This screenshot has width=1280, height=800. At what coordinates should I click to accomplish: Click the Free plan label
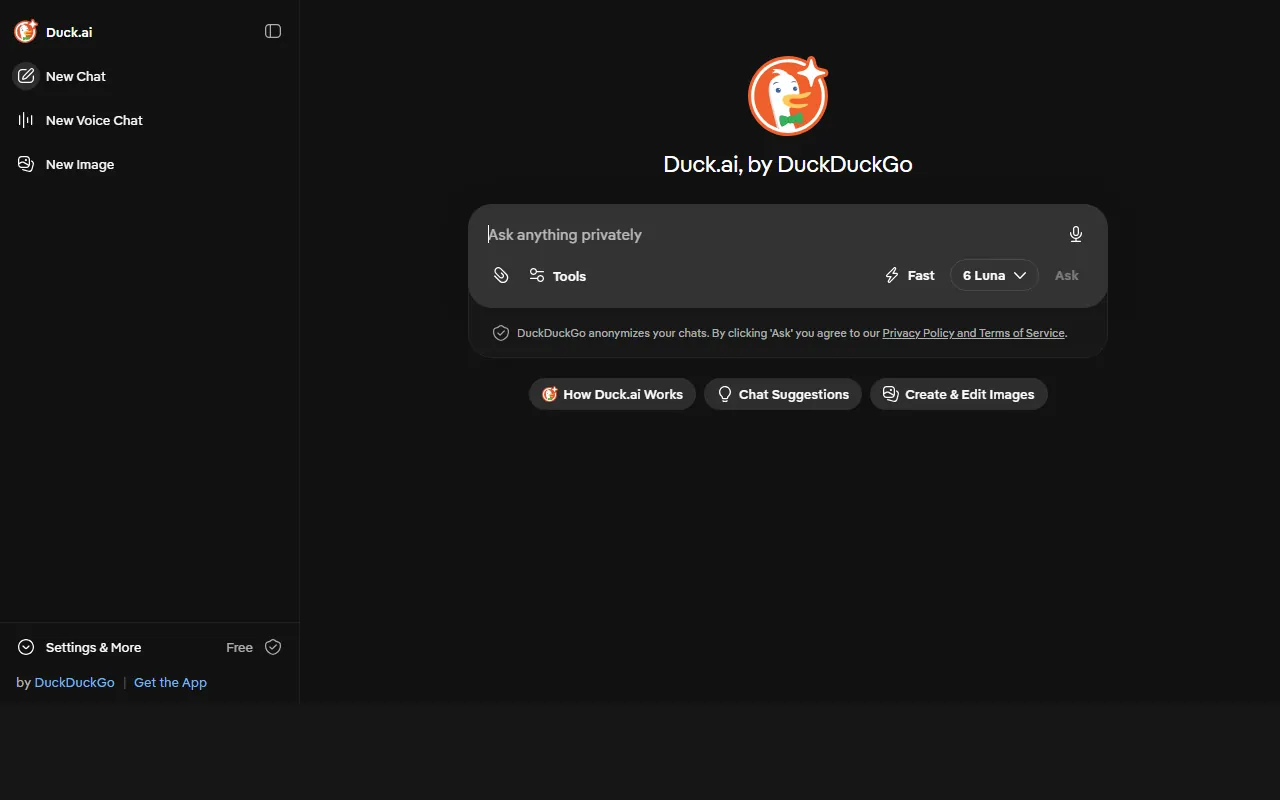(x=239, y=647)
